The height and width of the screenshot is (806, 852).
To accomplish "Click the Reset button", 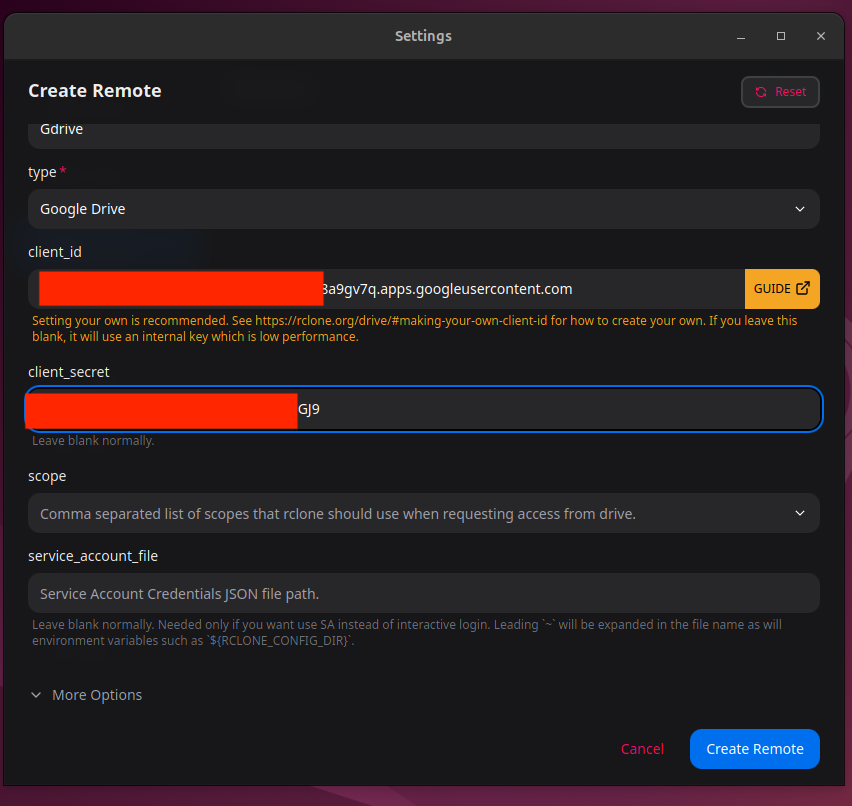I will click(780, 92).
